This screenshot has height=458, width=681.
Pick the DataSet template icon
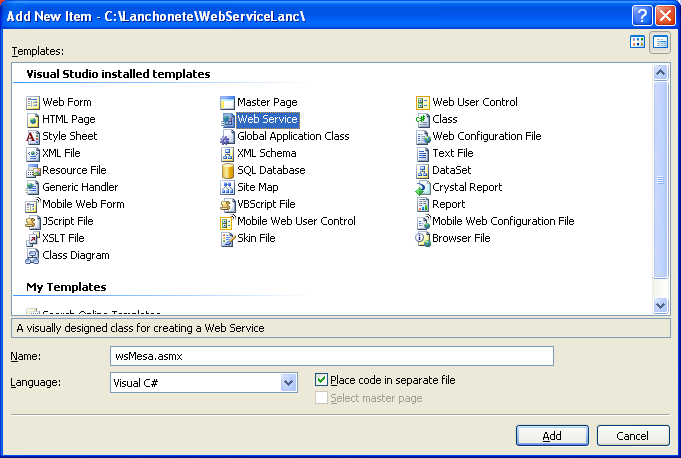pyautogui.click(x=423, y=171)
